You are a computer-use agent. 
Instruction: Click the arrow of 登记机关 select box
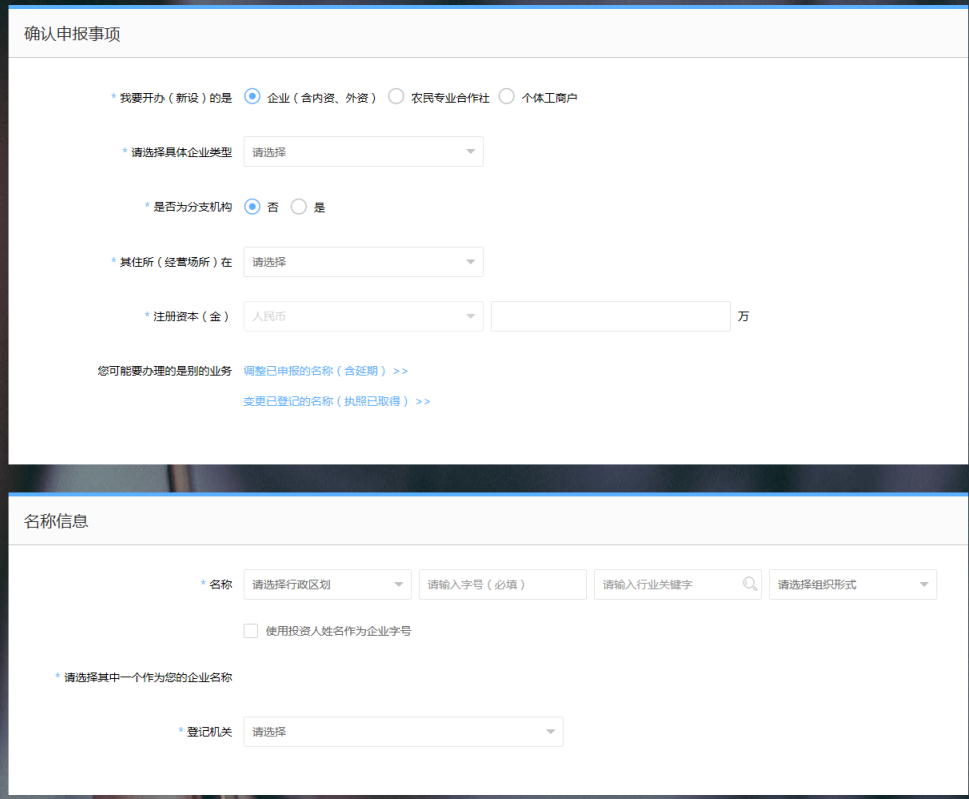click(550, 732)
